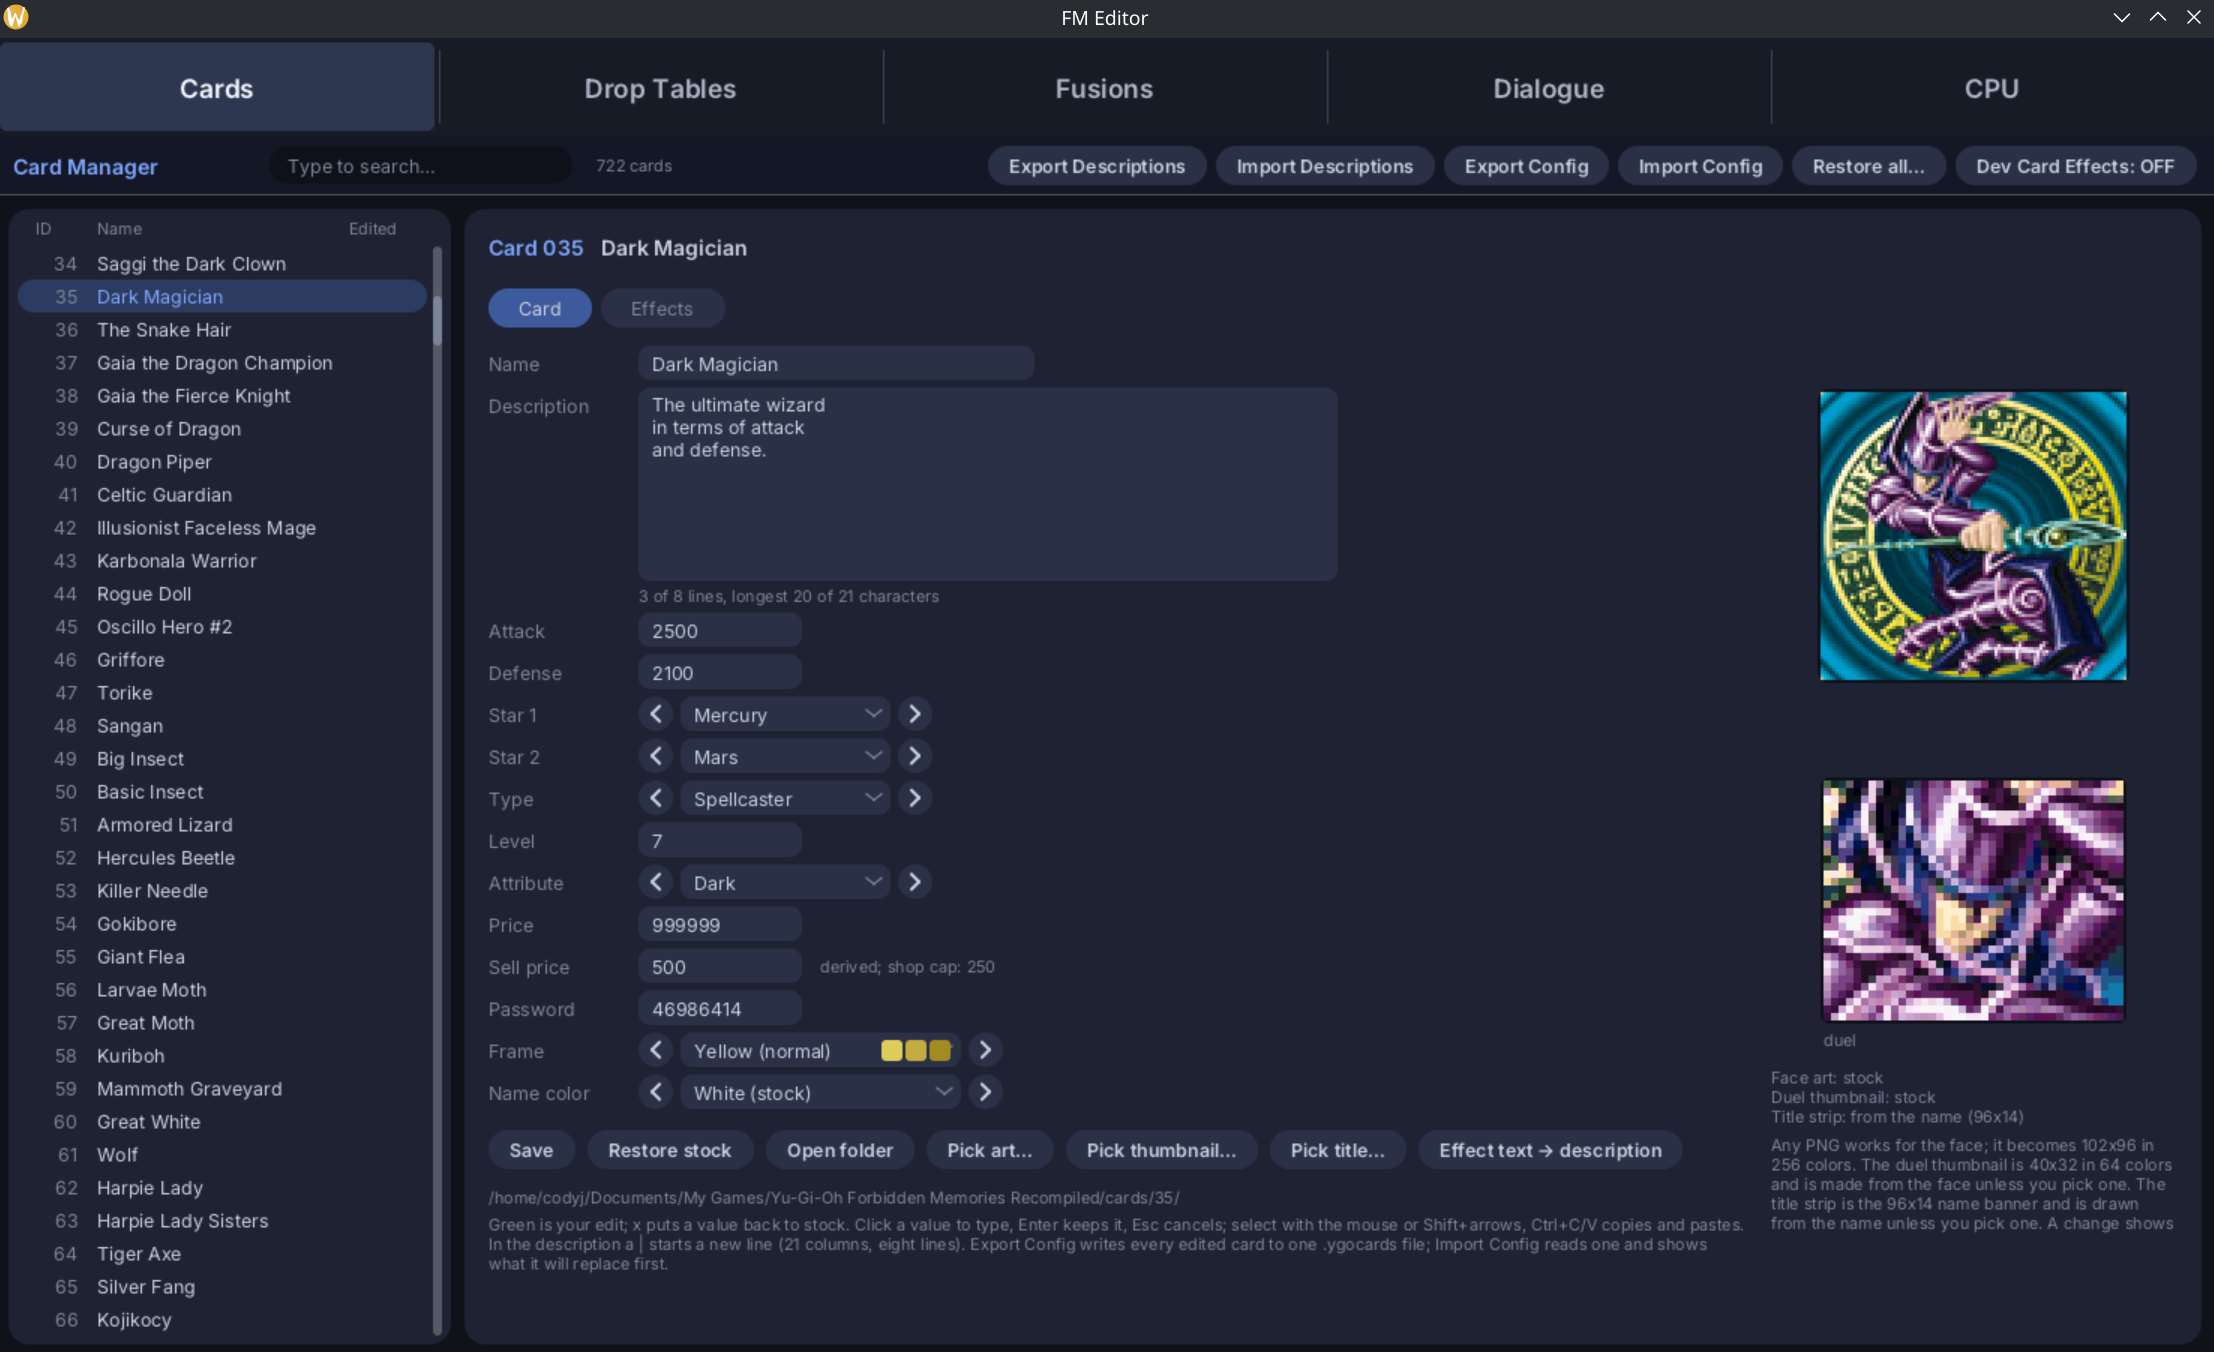Click previous arrow for Star 1
This screenshot has width=2214, height=1352.
[x=656, y=714]
